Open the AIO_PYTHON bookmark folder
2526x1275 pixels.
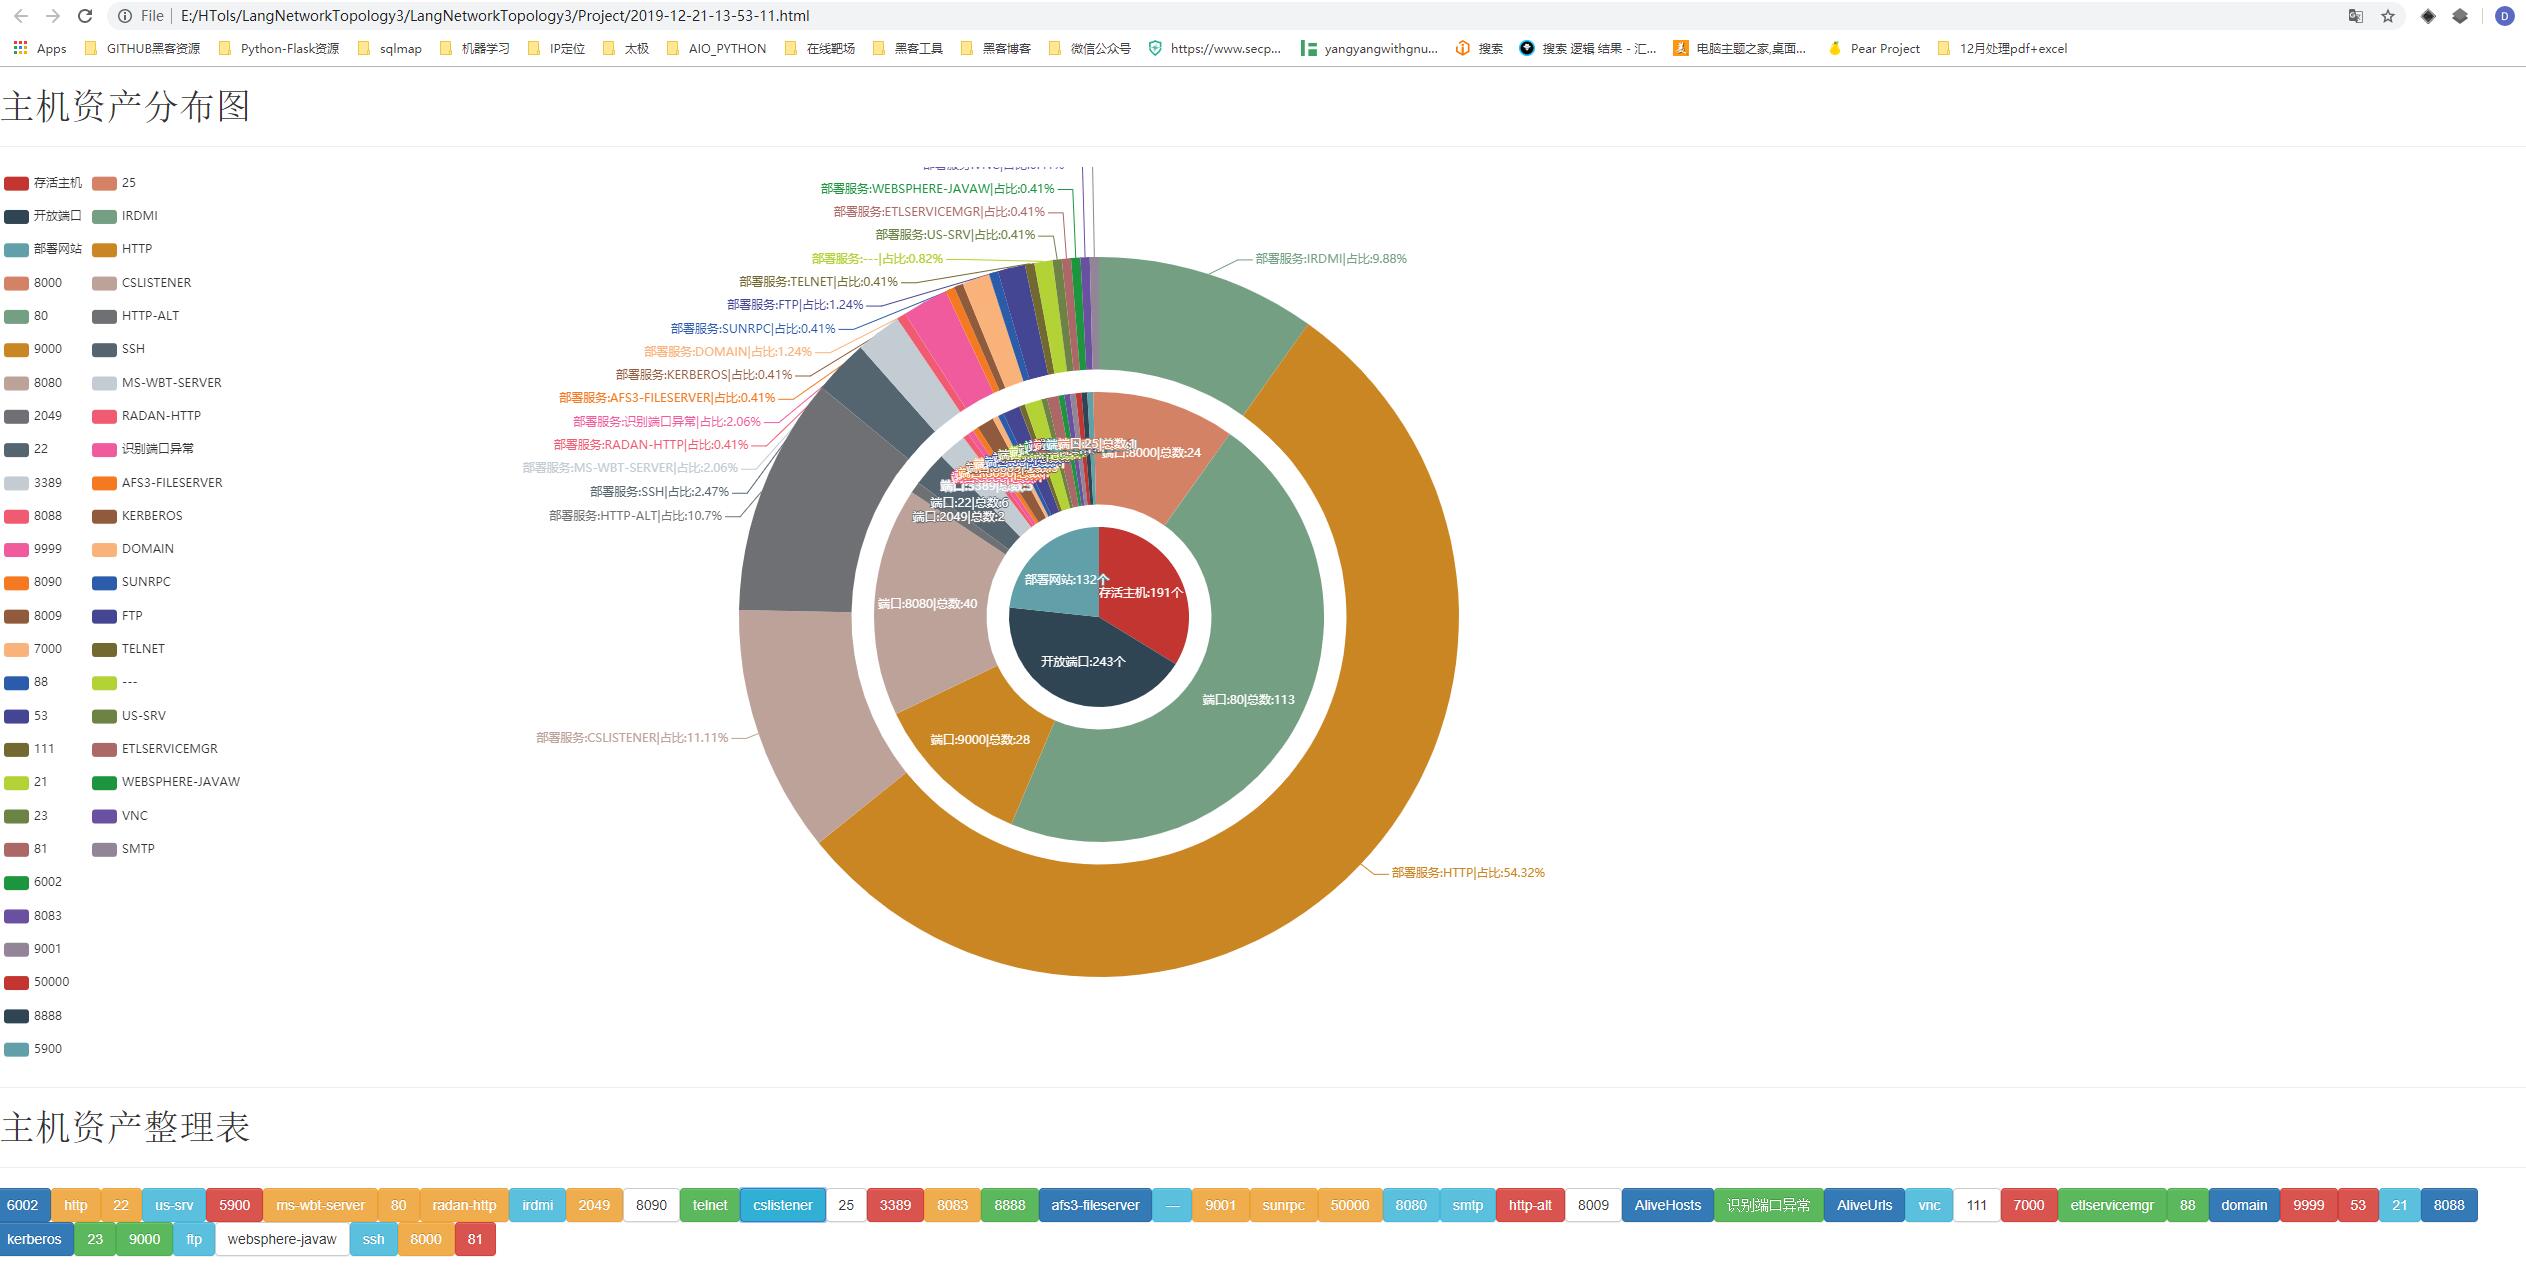coord(716,48)
